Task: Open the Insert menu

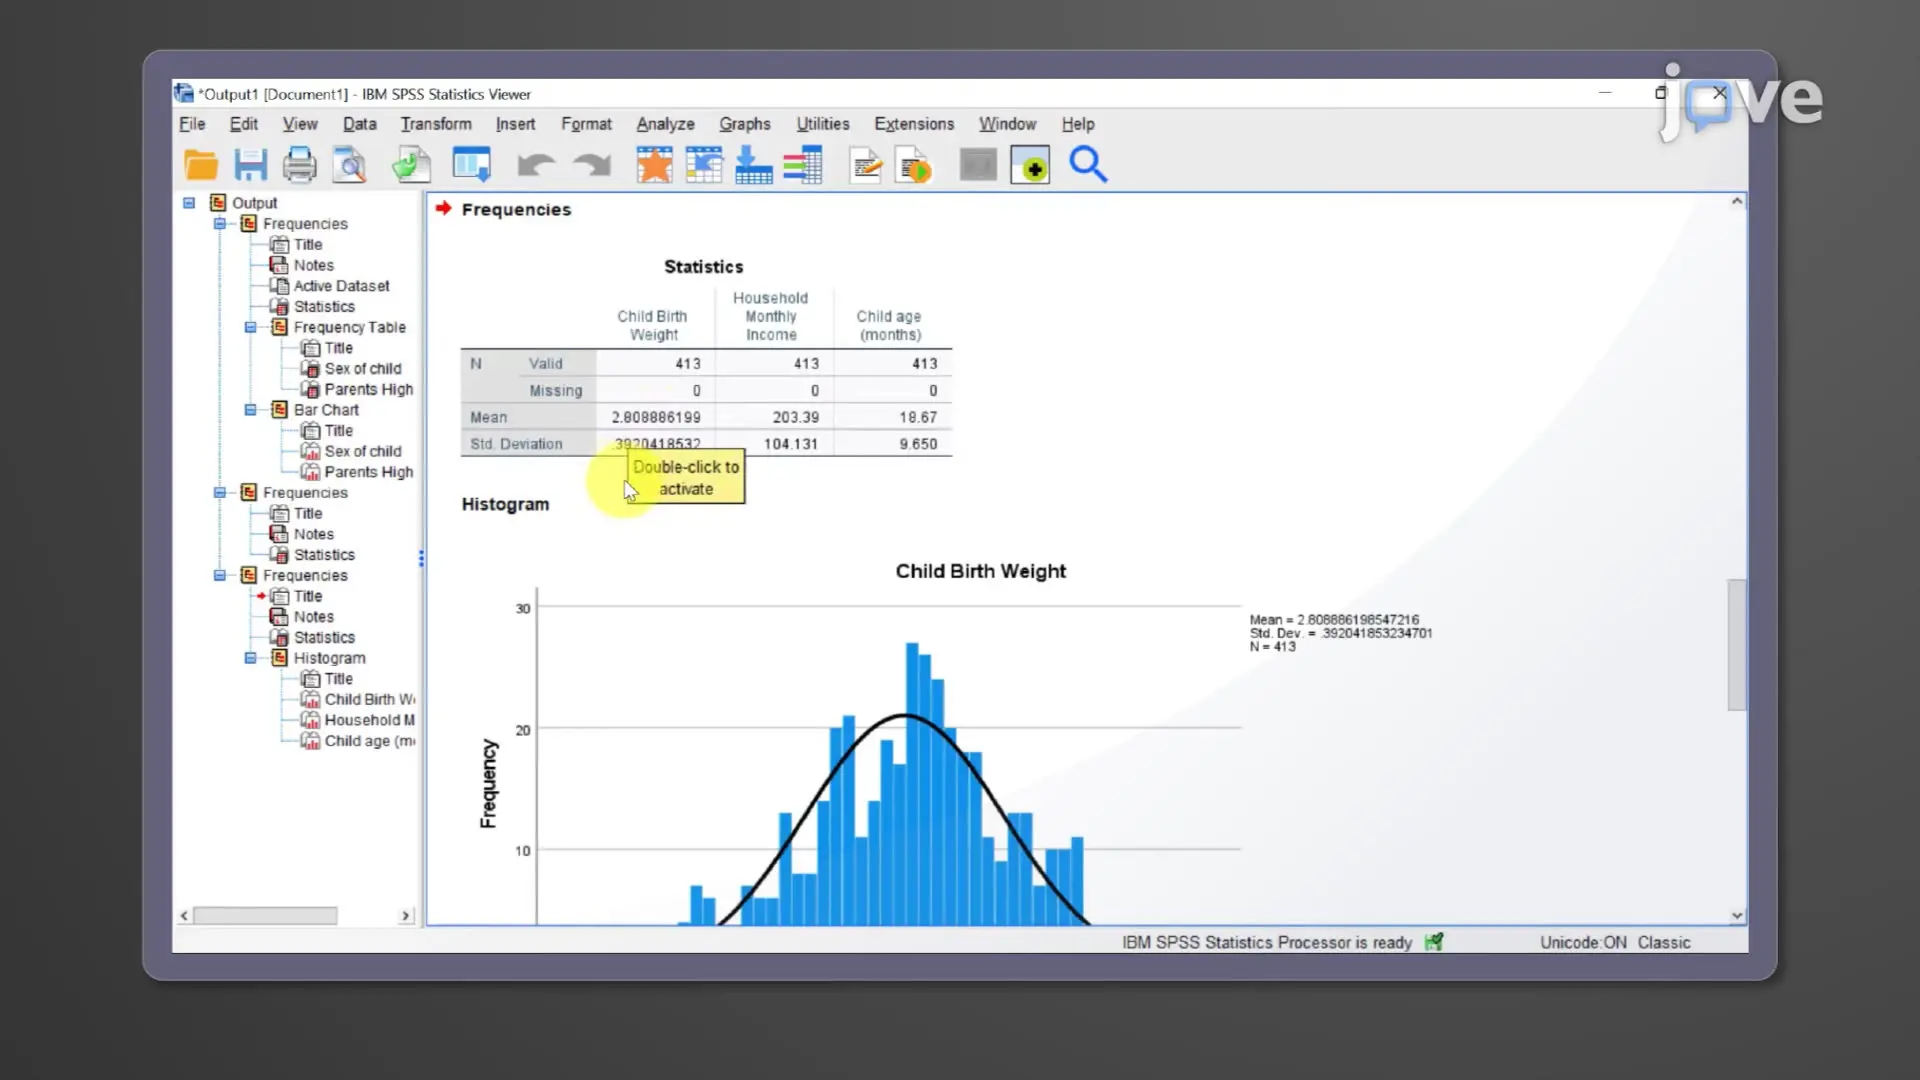Action: click(x=515, y=124)
